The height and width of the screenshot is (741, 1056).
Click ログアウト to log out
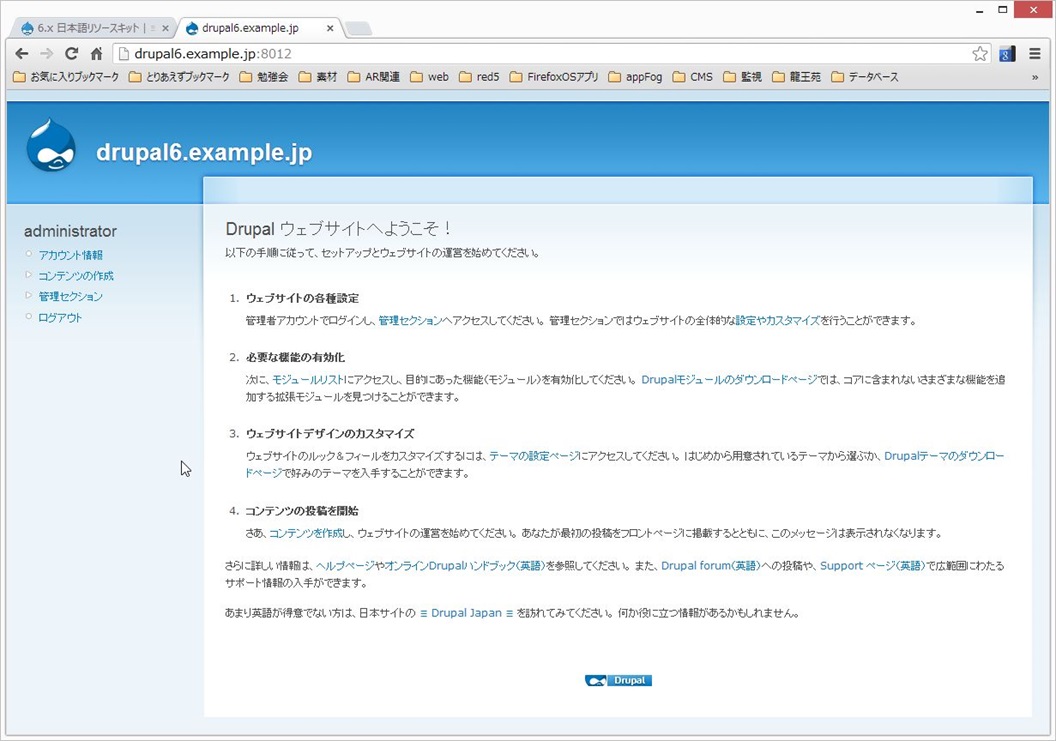click(x=60, y=317)
